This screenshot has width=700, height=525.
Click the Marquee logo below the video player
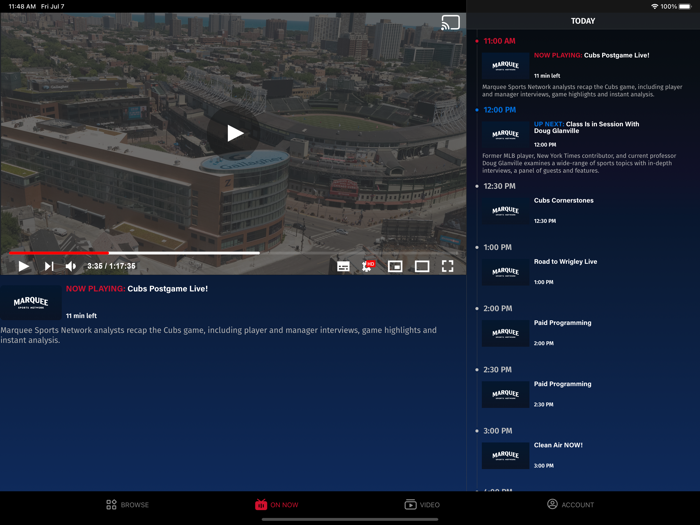(x=31, y=303)
